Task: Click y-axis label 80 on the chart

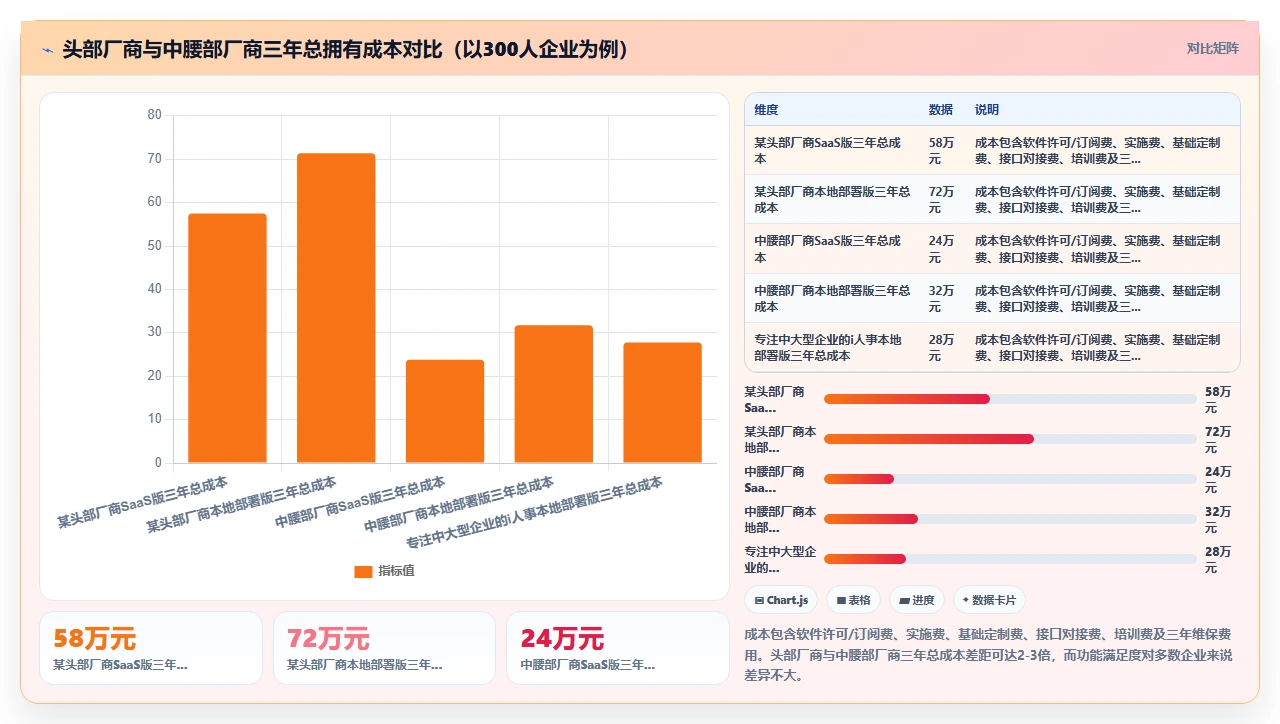Action: [x=154, y=115]
